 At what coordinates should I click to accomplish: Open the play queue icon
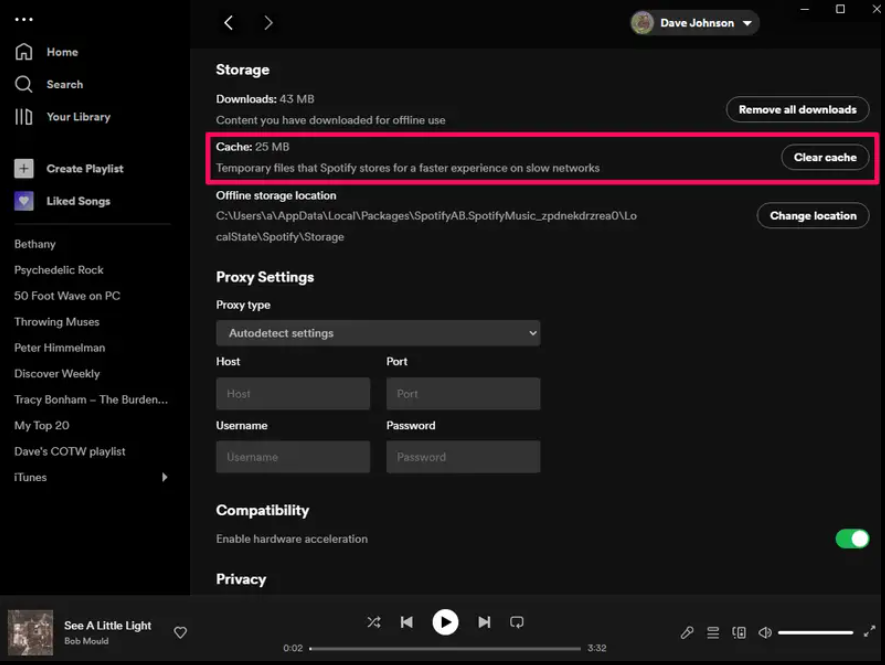(x=713, y=632)
